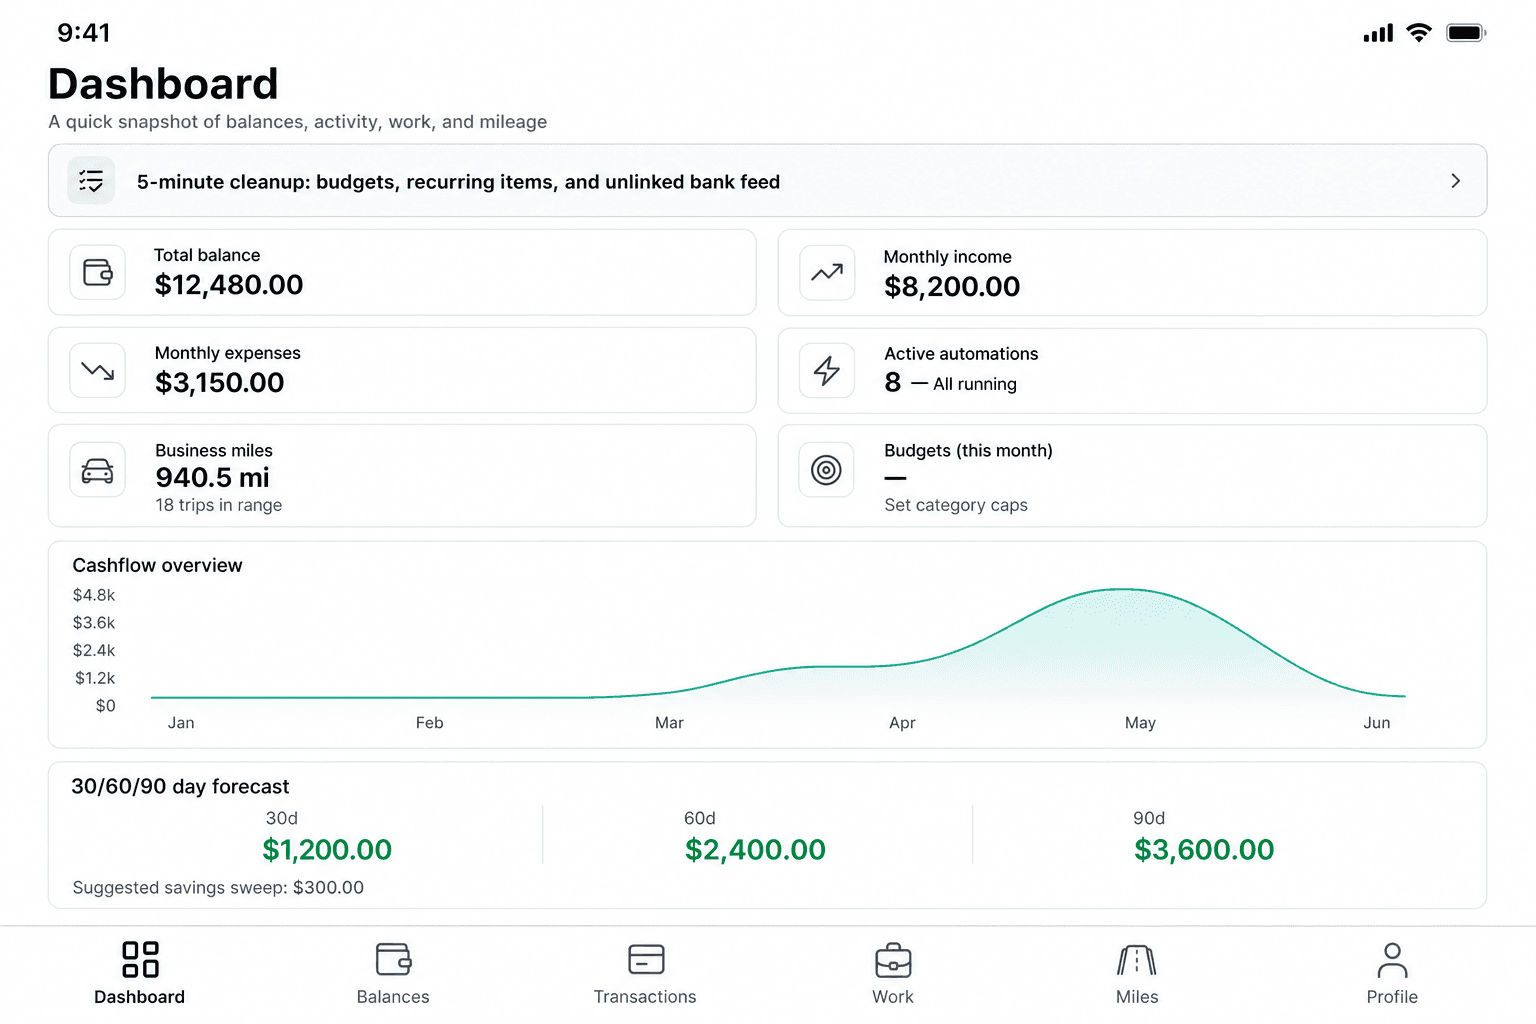Open the Transactions card tab icon
The image size is (1536, 1024).
[646, 959]
